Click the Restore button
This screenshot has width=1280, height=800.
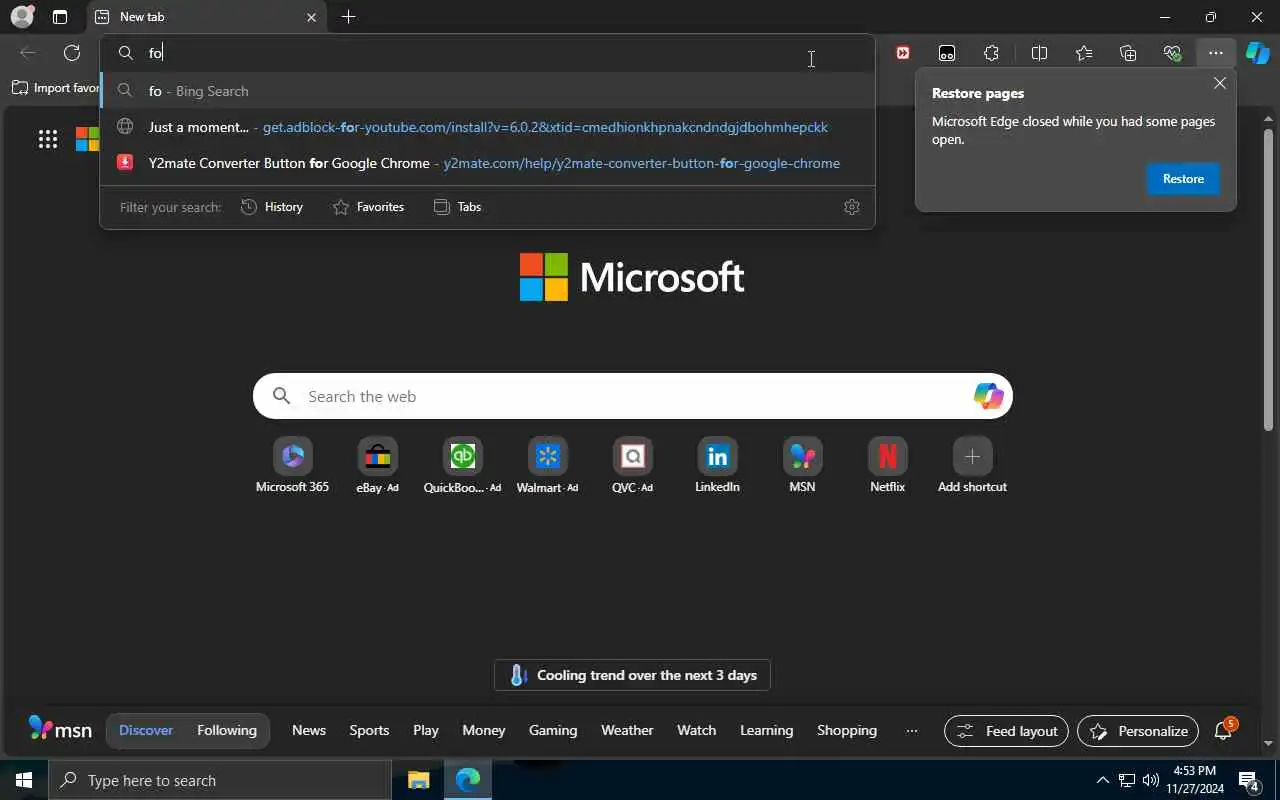tap(1183, 179)
